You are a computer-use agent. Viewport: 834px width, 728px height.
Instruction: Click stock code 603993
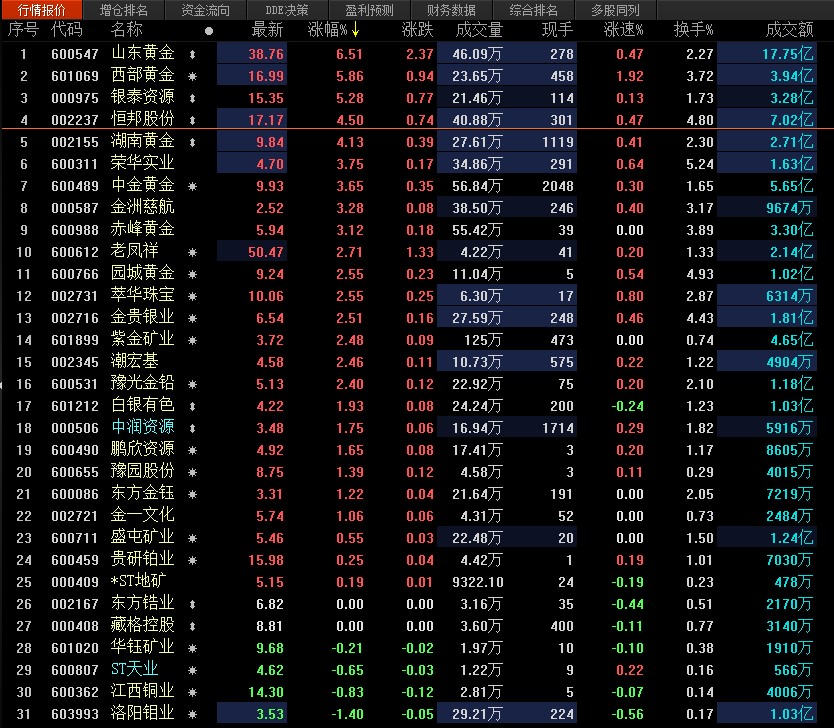coord(75,715)
